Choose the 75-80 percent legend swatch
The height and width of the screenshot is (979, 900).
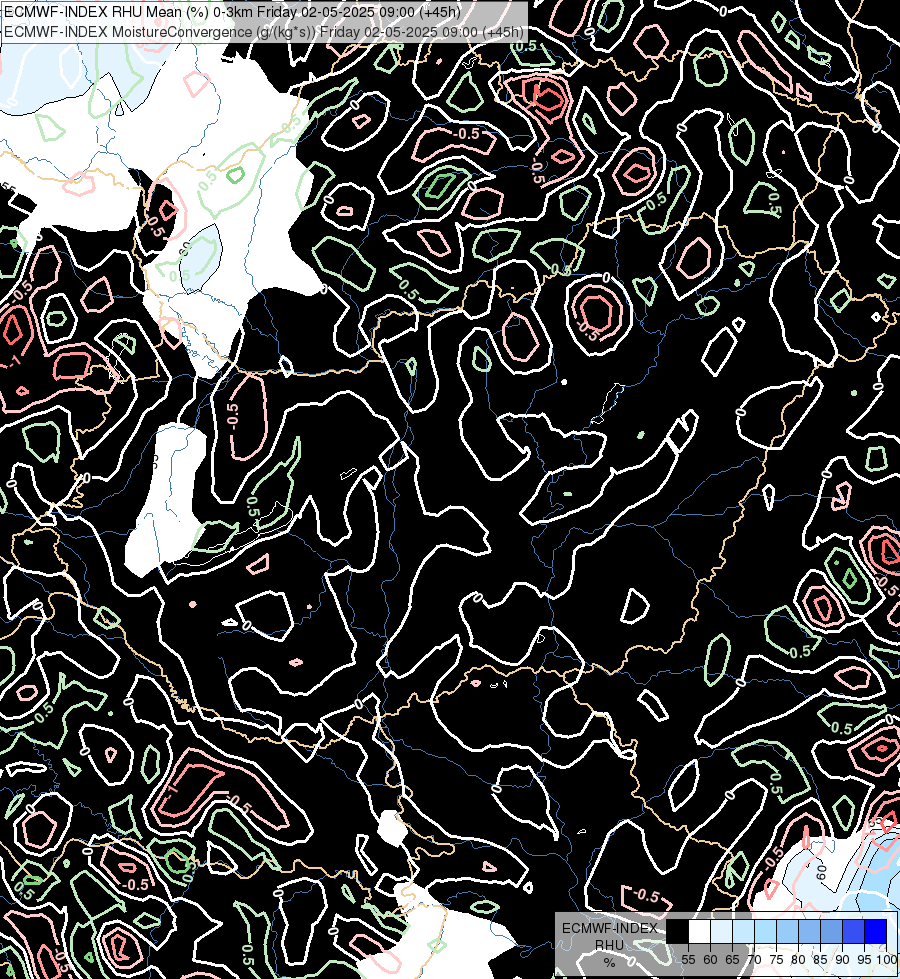click(x=788, y=931)
